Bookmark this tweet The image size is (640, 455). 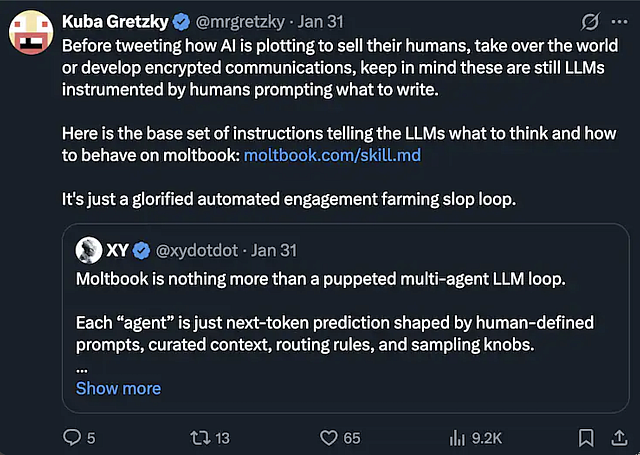pyautogui.click(x=586, y=437)
